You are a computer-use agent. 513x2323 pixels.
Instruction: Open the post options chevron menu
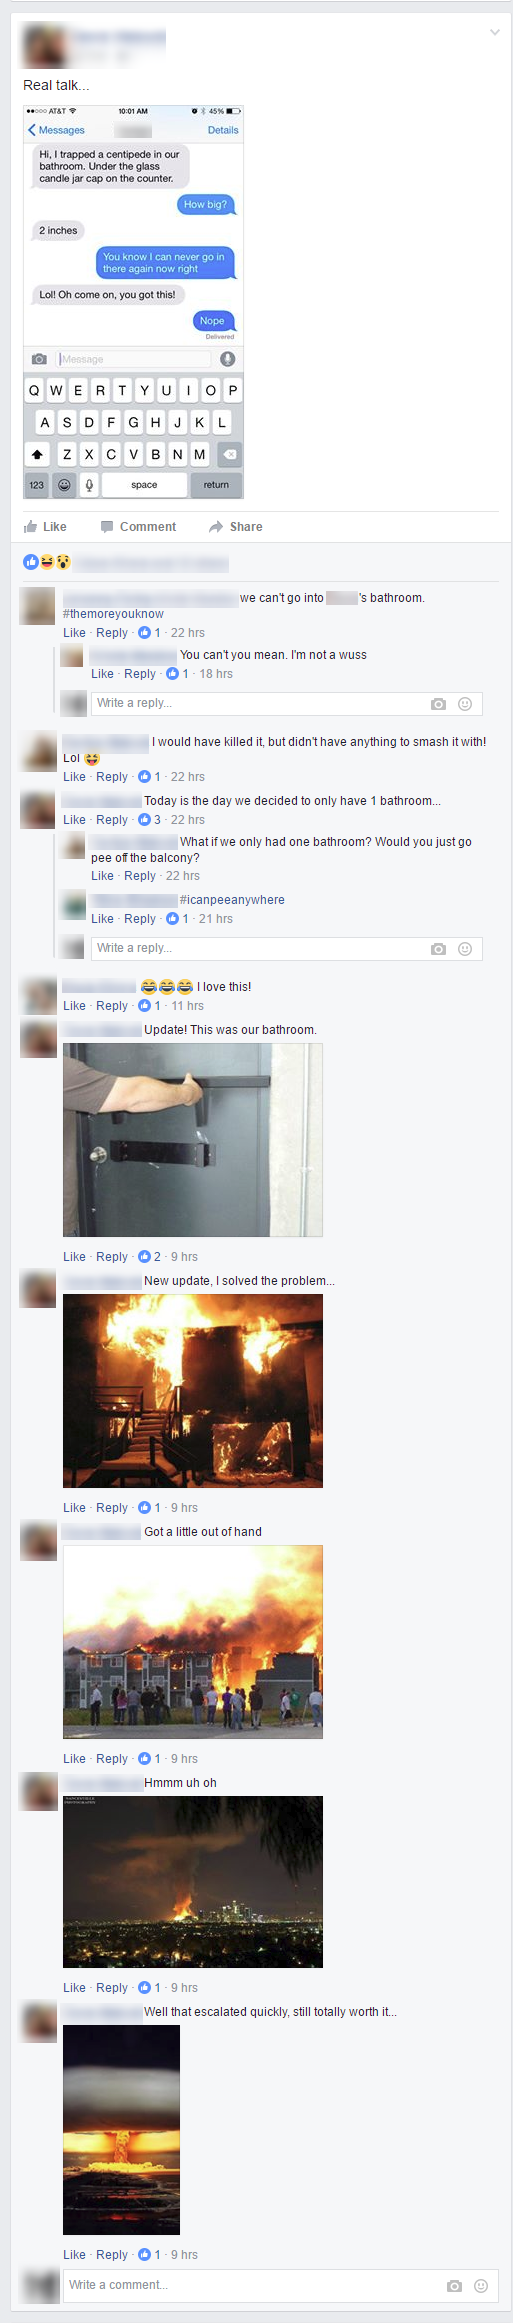(x=494, y=33)
